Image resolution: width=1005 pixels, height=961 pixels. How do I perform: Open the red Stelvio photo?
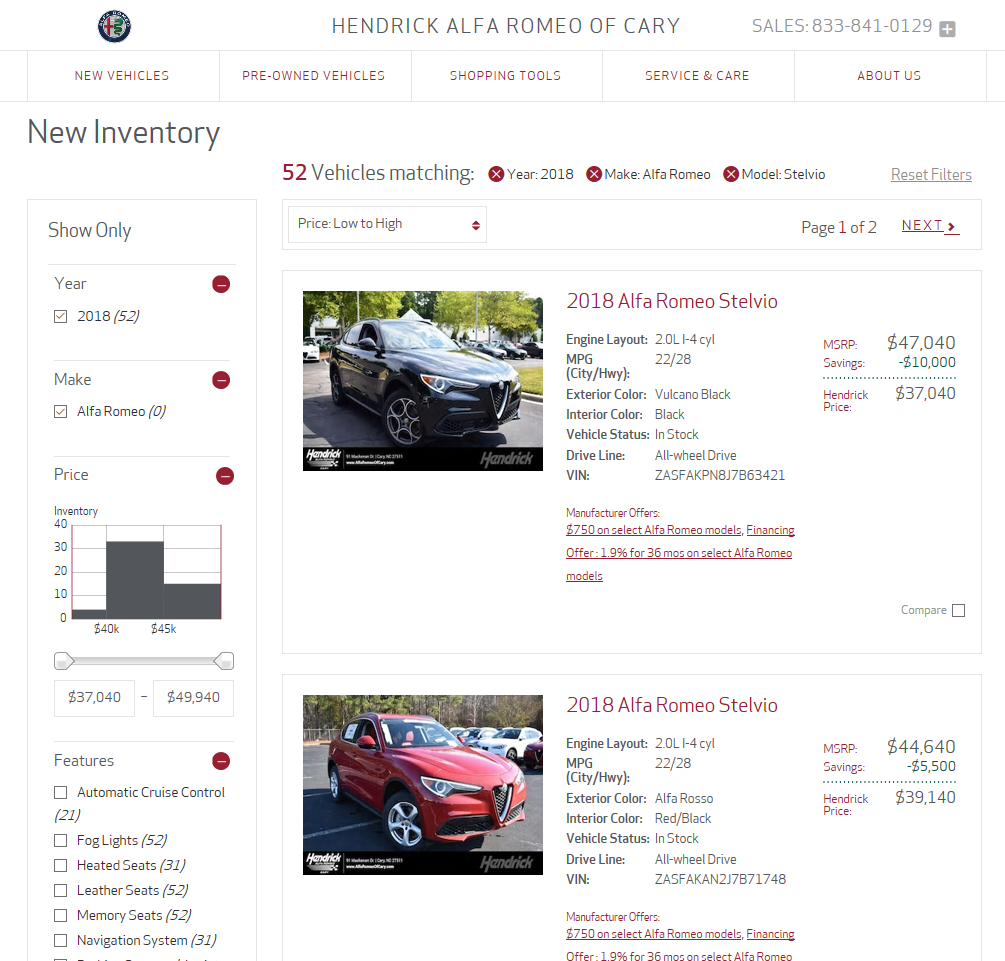point(422,785)
